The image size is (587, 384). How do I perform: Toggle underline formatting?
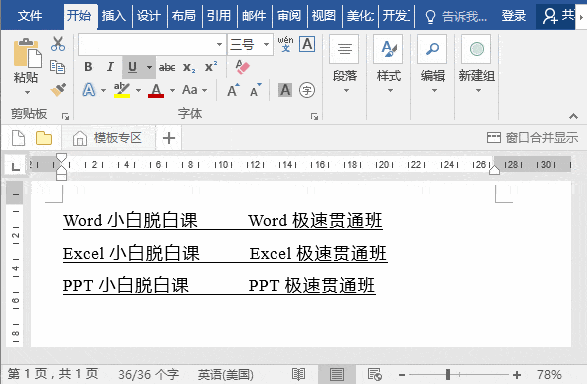point(132,67)
